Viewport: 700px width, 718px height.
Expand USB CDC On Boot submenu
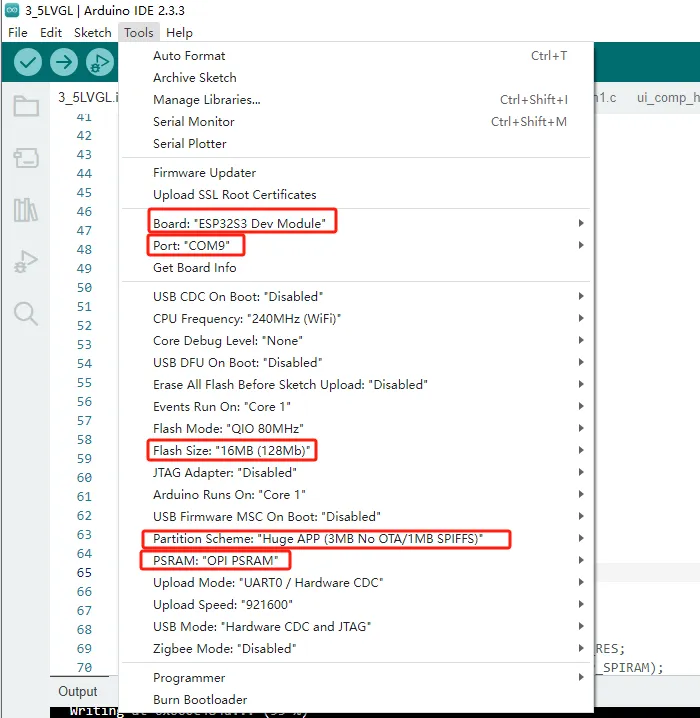click(x=356, y=297)
